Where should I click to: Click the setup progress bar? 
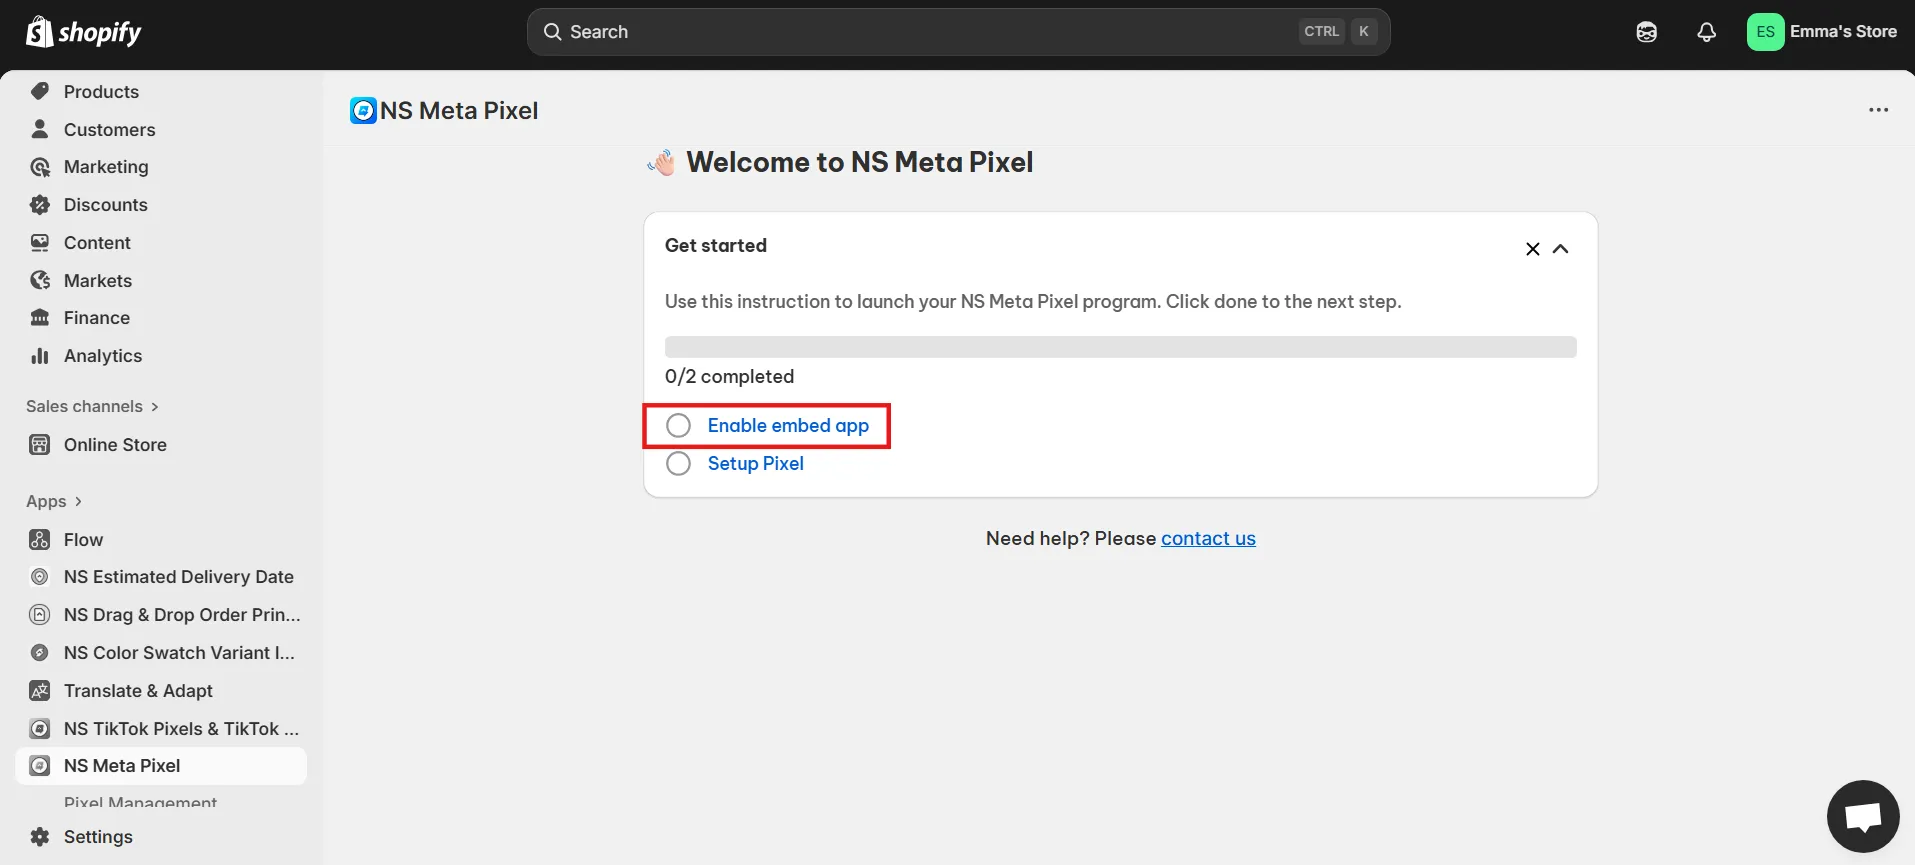1120,347
